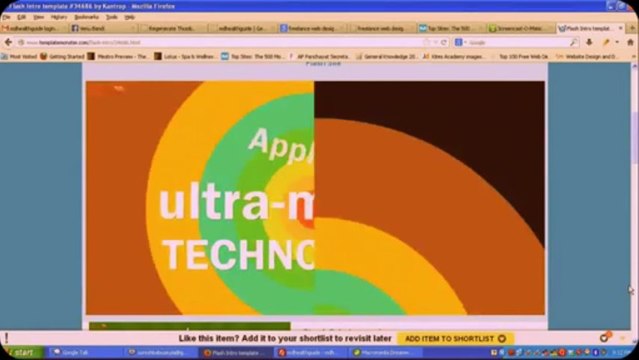Image resolution: width=639 pixels, height=360 pixels.
Task: Run the search with the magnifier icon
Action: click(573, 42)
